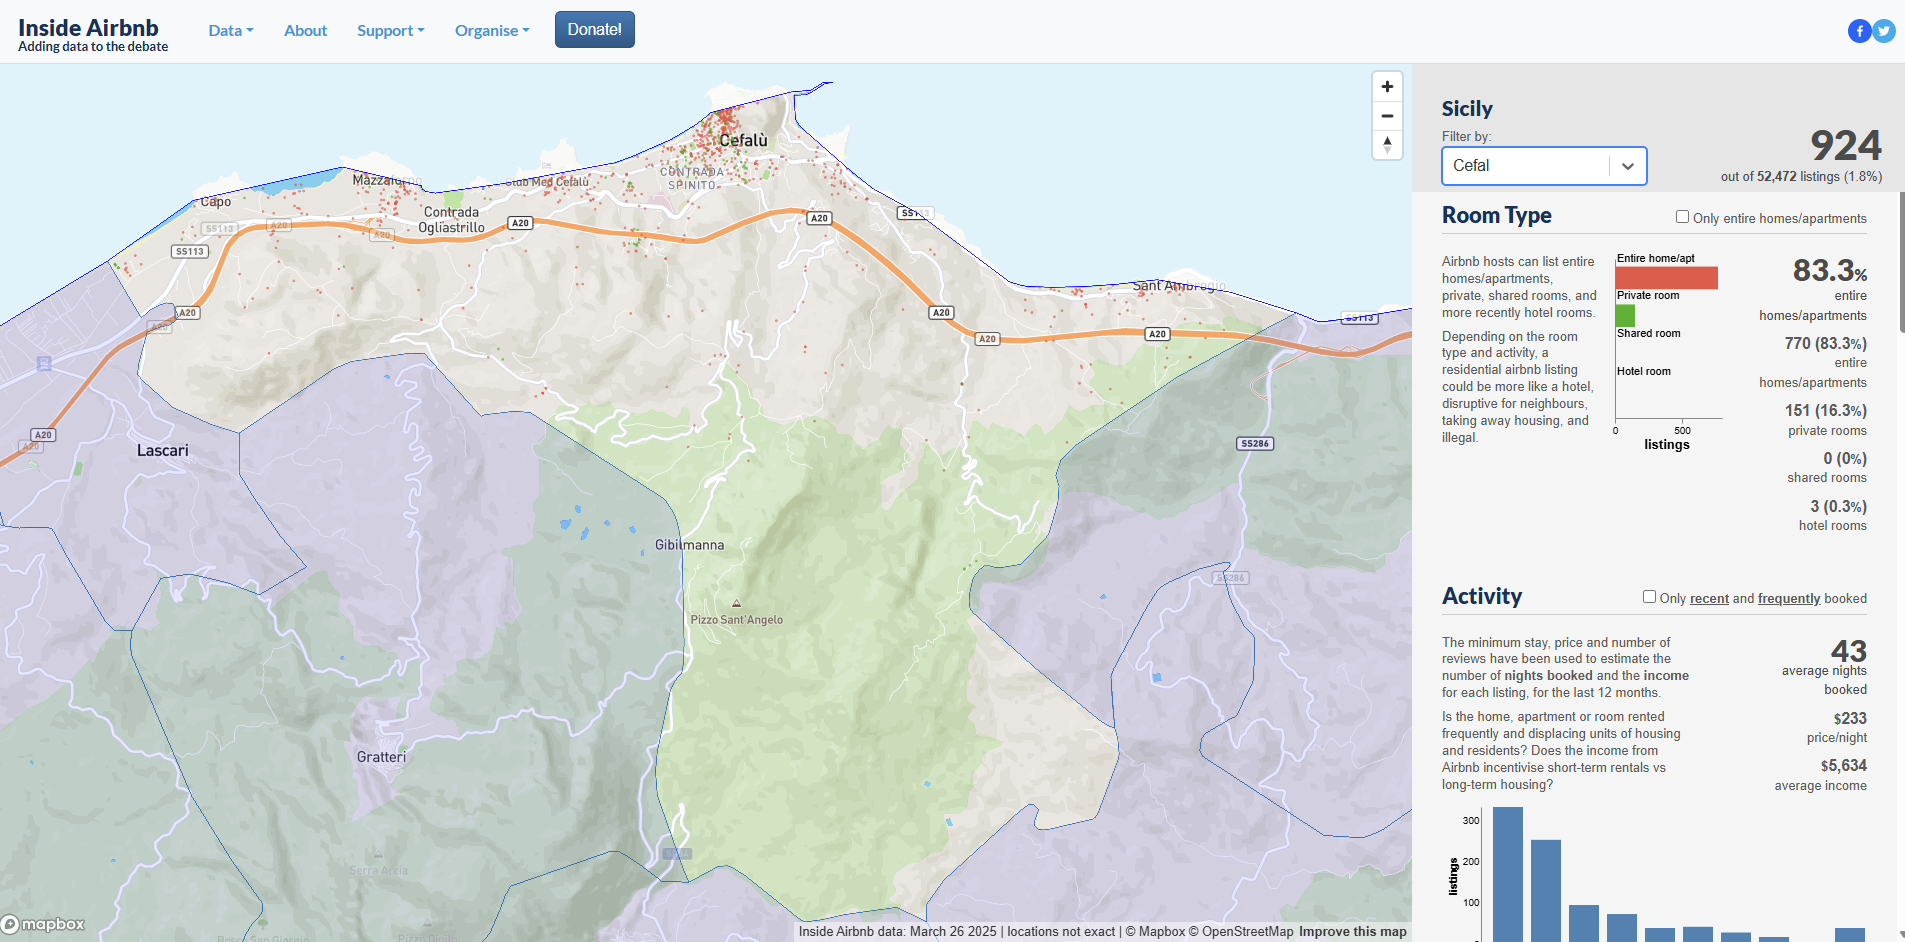Screen dimensions: 1905x942
Task: Zoom in on the map
Action: click(x=1387, y=87)
